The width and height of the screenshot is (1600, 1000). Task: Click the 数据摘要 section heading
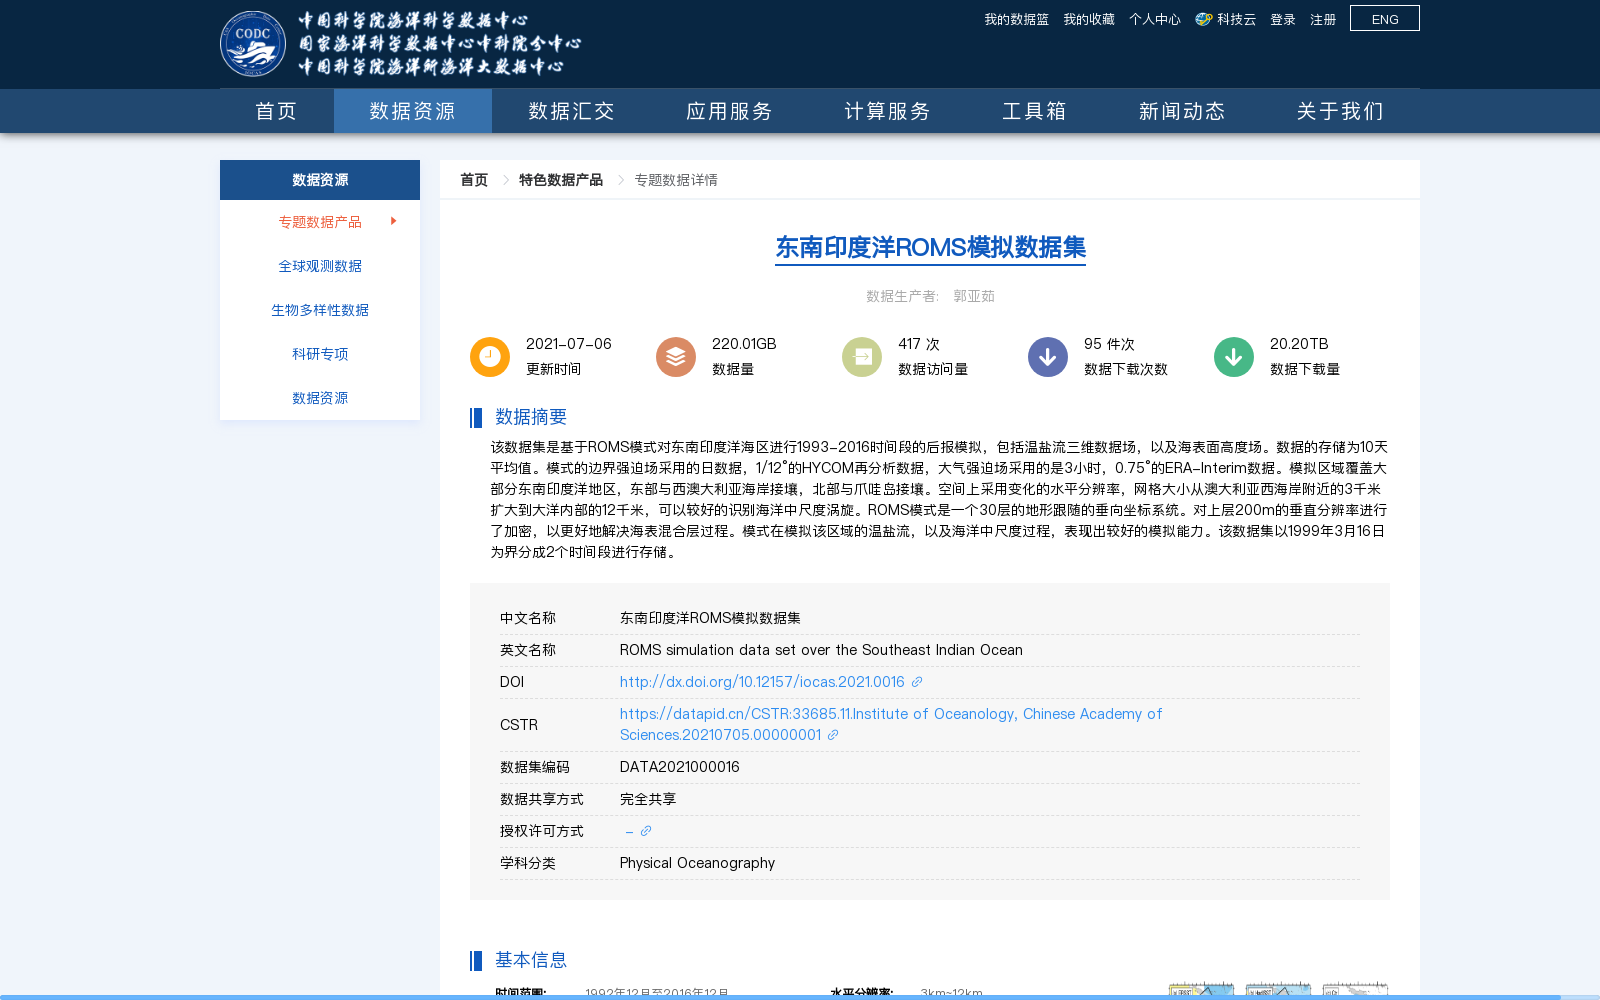[x=531, y=417]
